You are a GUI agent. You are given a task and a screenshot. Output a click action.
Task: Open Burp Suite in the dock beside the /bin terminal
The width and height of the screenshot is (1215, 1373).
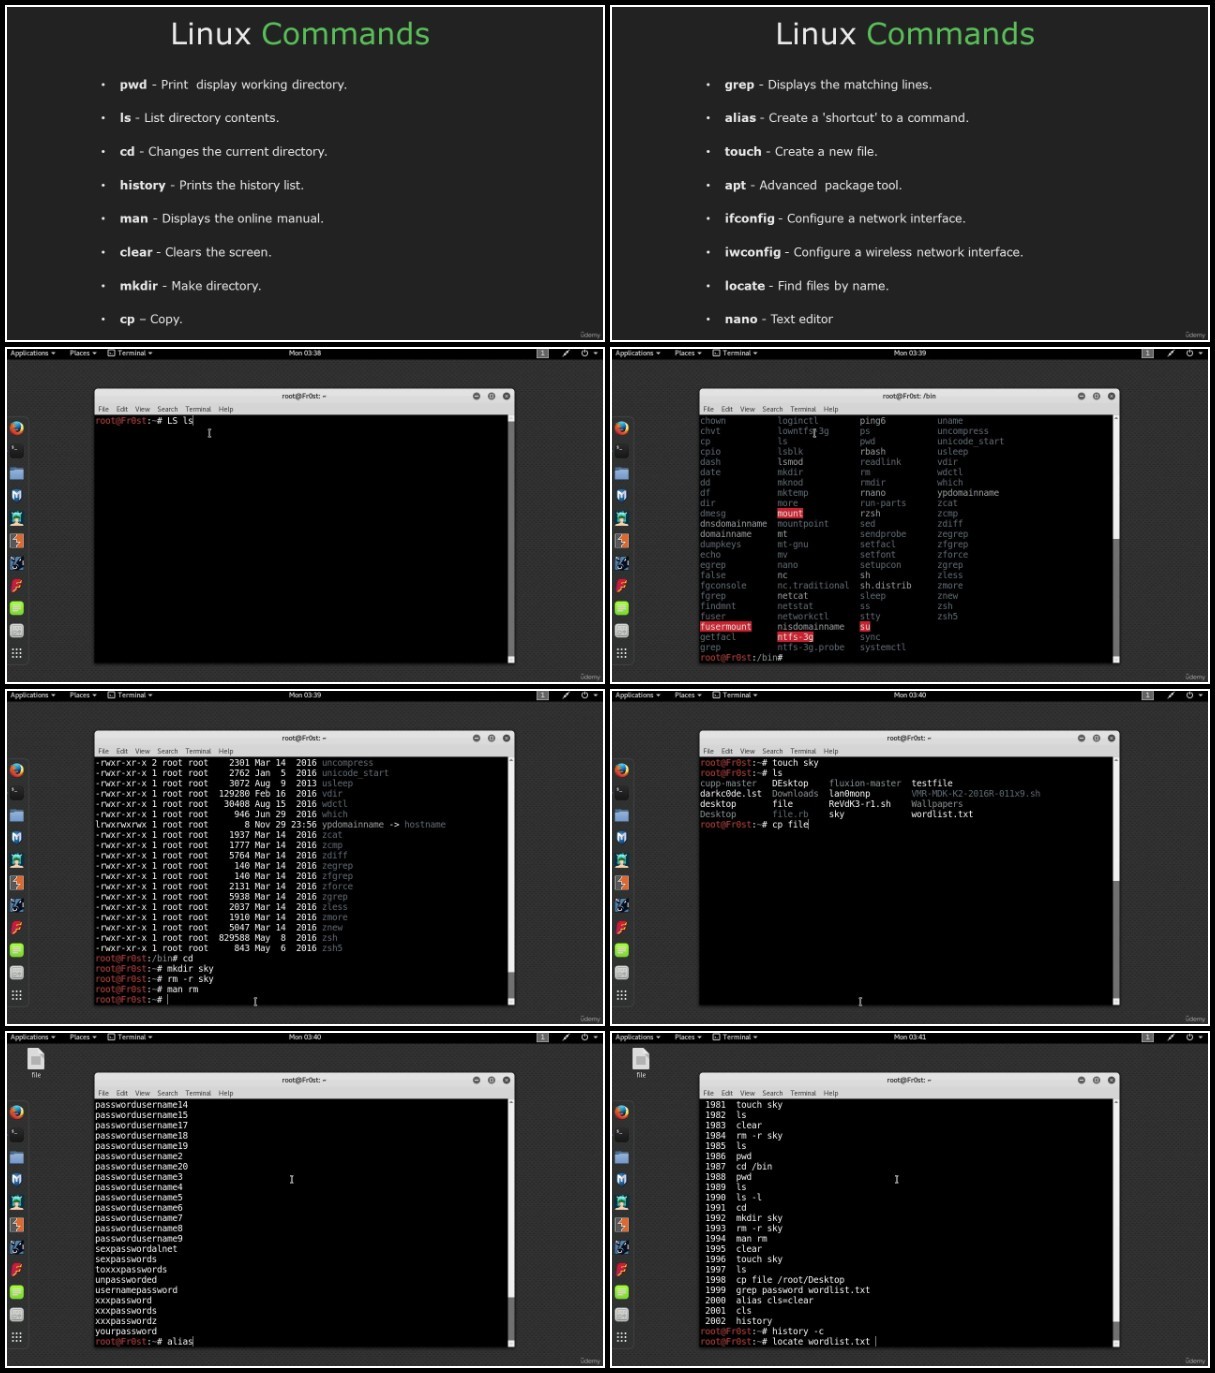(x=622, y=541)
